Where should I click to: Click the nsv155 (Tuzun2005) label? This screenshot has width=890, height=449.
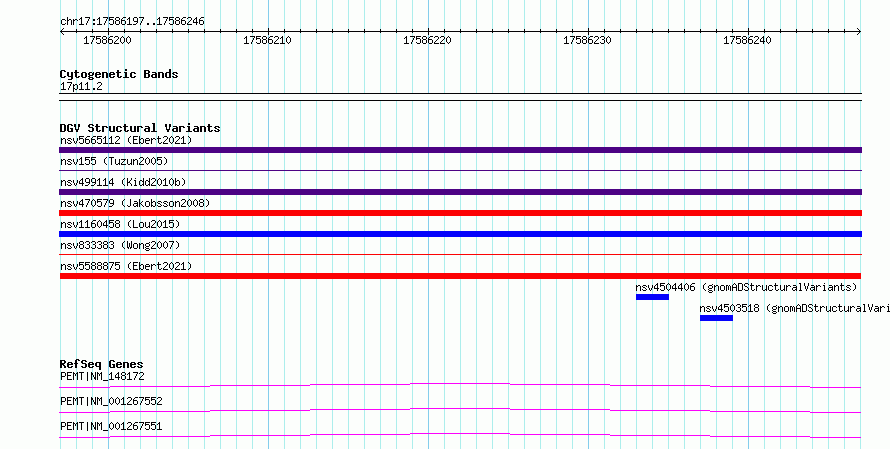point(114,161)
